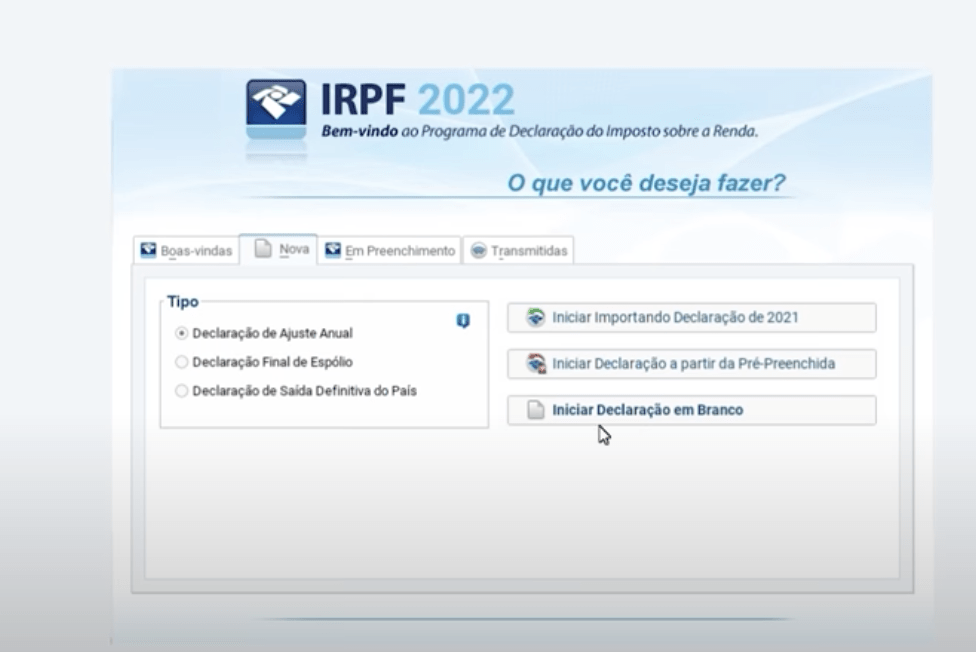The height and width of the screenshot is (652, 976).
Task: Choose the Declaração Final de Espólio radio
Action: click(182, 362)
